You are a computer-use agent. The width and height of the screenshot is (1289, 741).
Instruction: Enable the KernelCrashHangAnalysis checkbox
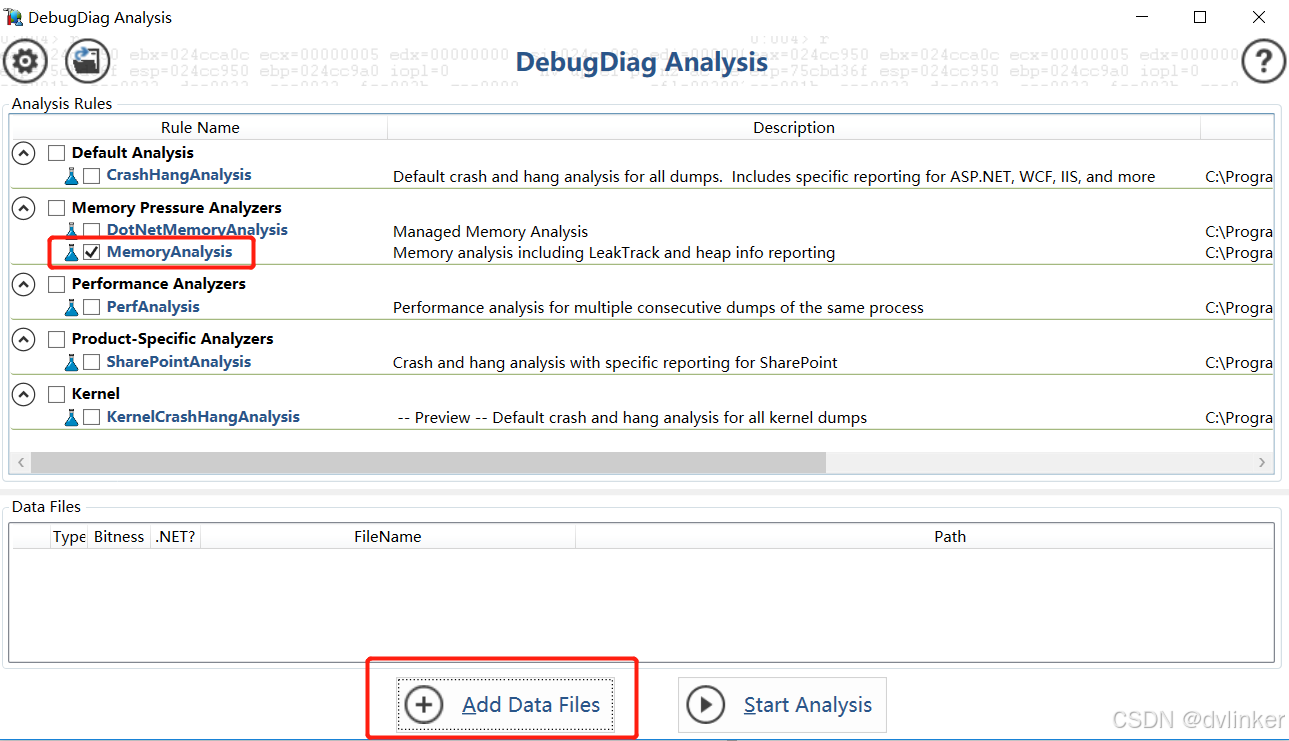pos(91,418)
